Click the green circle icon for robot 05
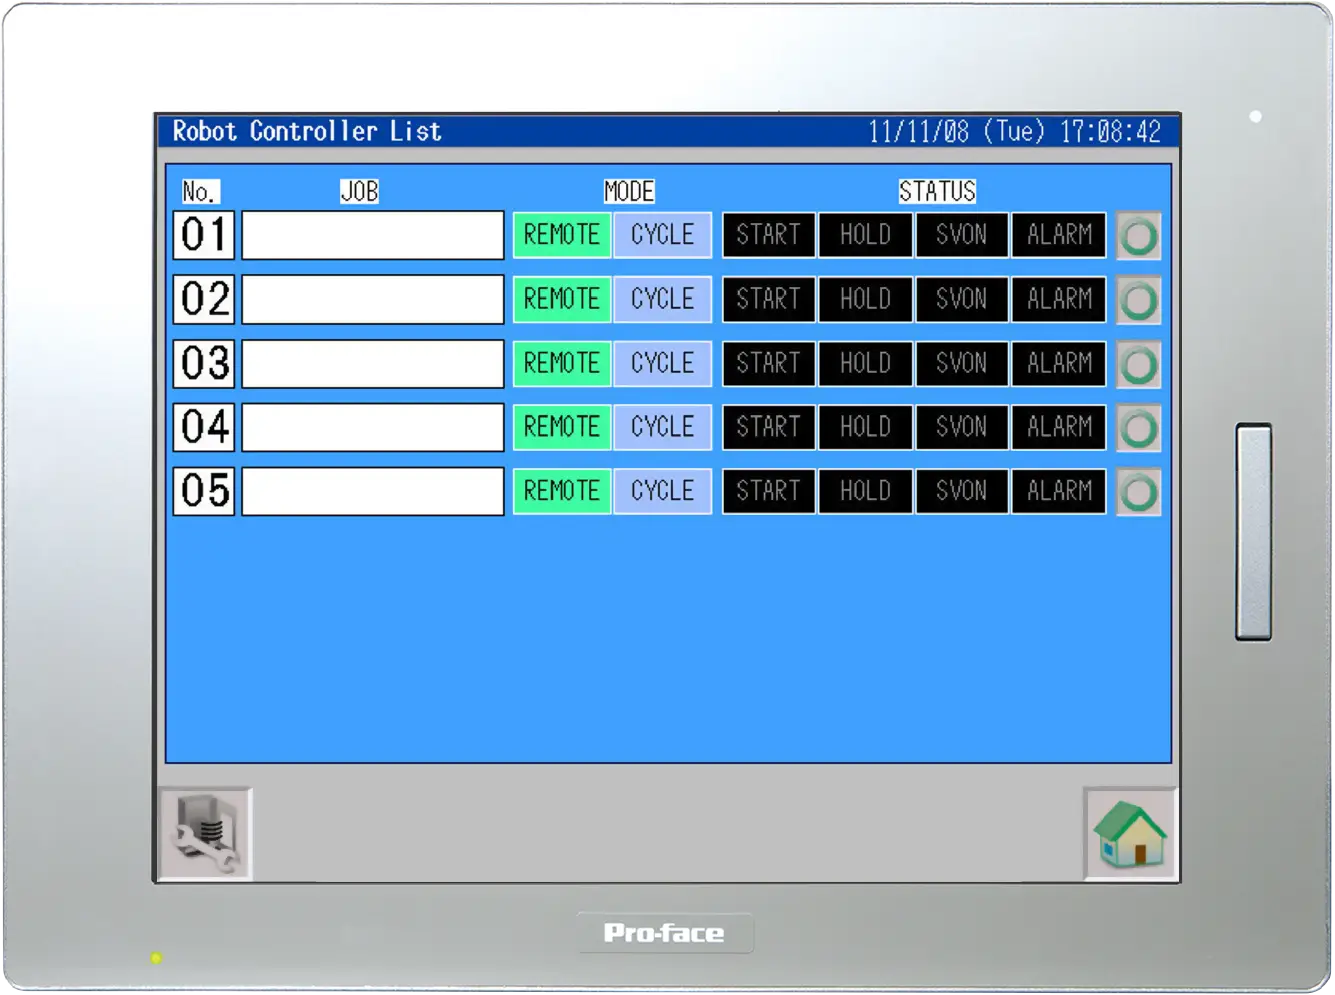Image resolution: width=1335 pixels, height=995 pixels. 1138,492
